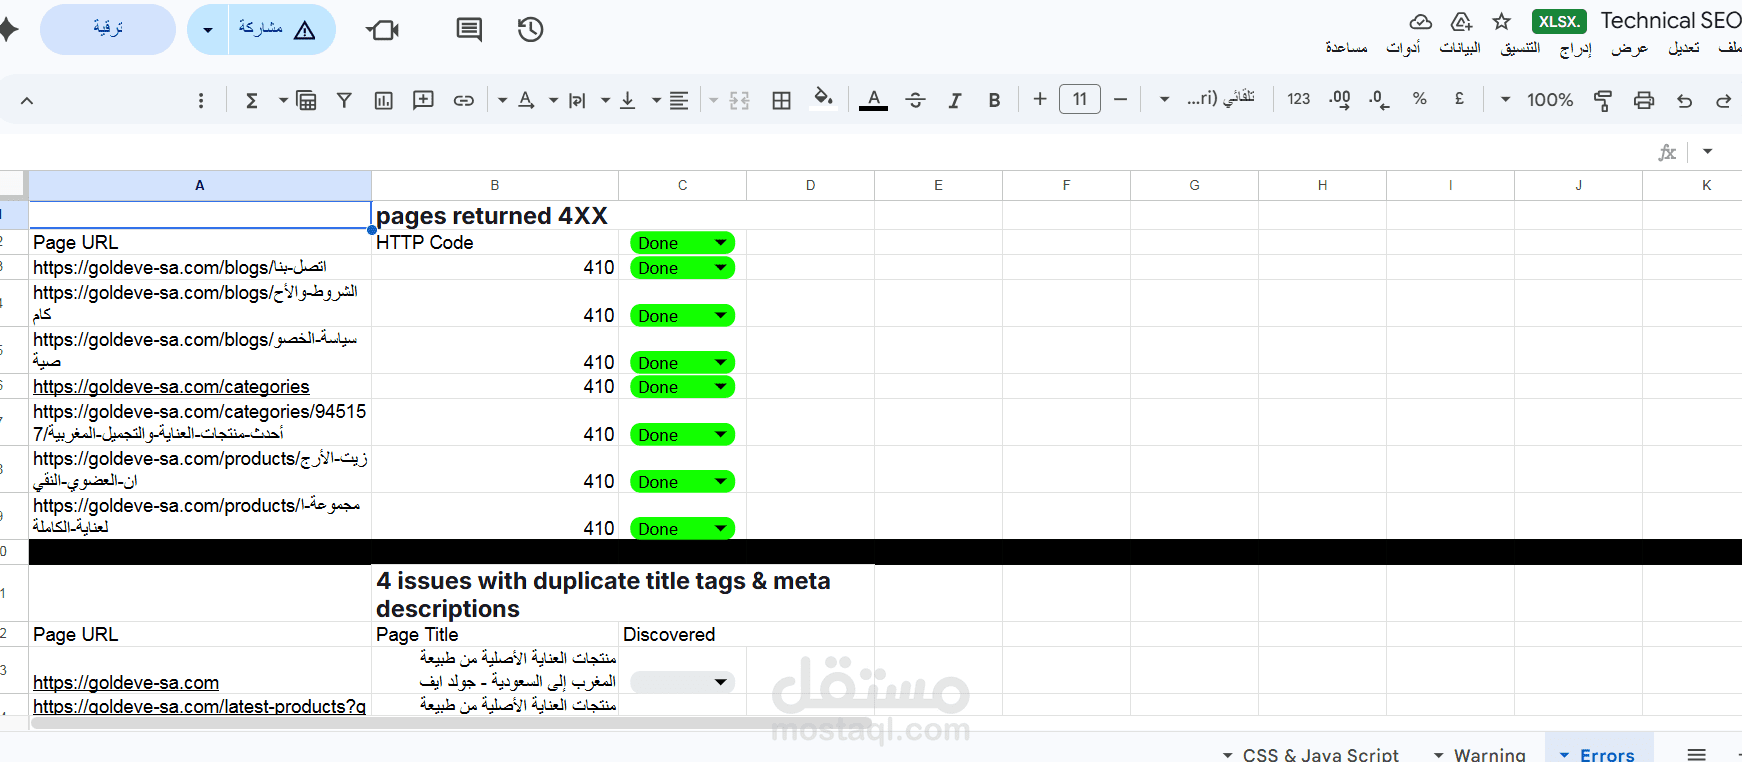Increase font size with plus button
This screenshot has width=1742, height=762.
(x=1040, y=99)
